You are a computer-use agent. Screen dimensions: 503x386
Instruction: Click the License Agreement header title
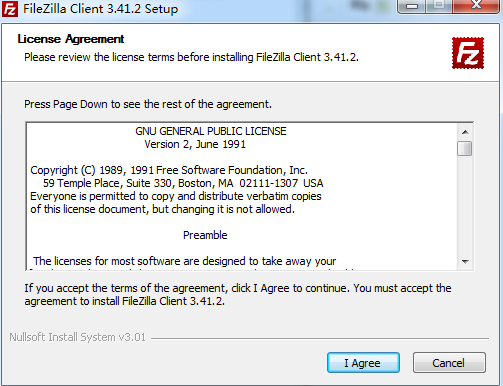[x=71, y=39]
